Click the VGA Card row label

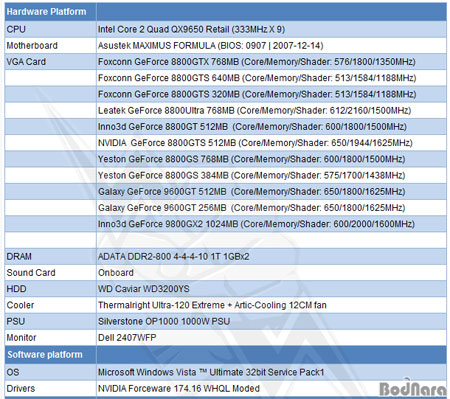26,62
